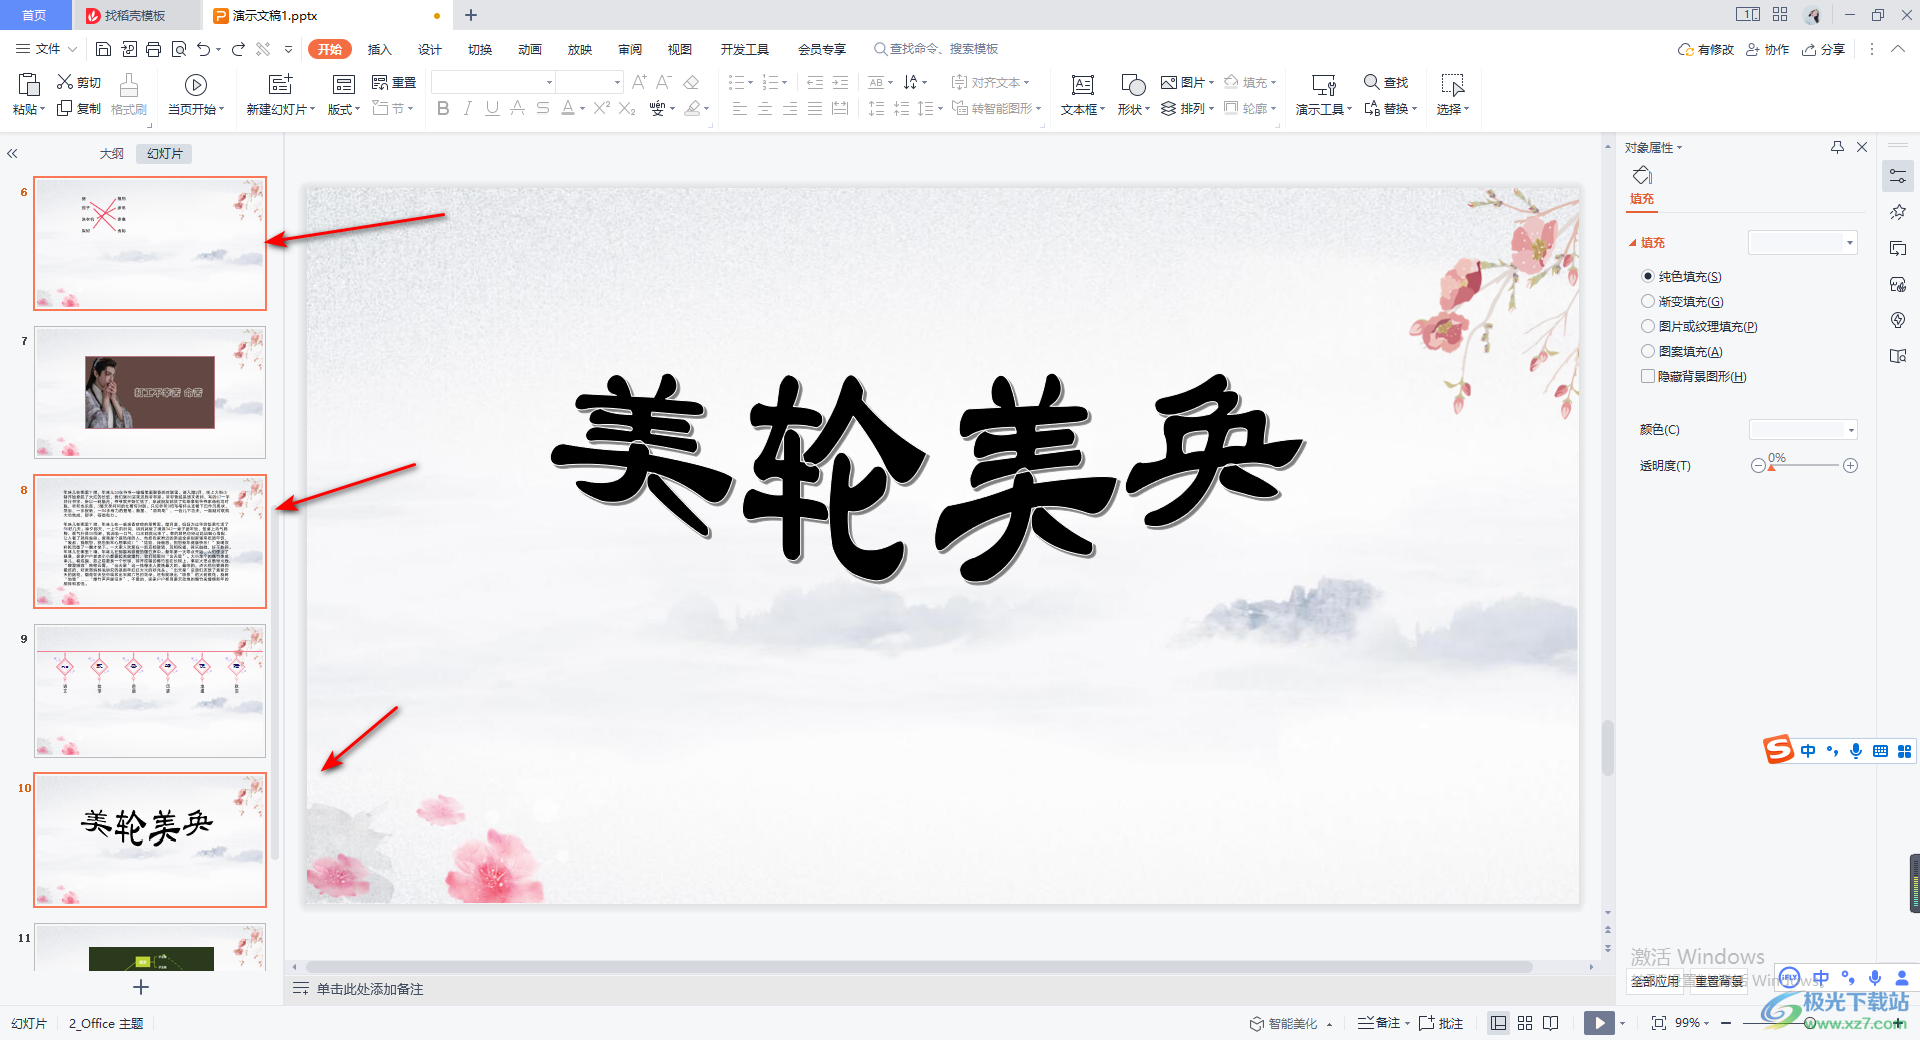This screenshot has height=1040, width=1920.
Task: Click clear formatting eraser icon
Action: [x=691, y=82]
